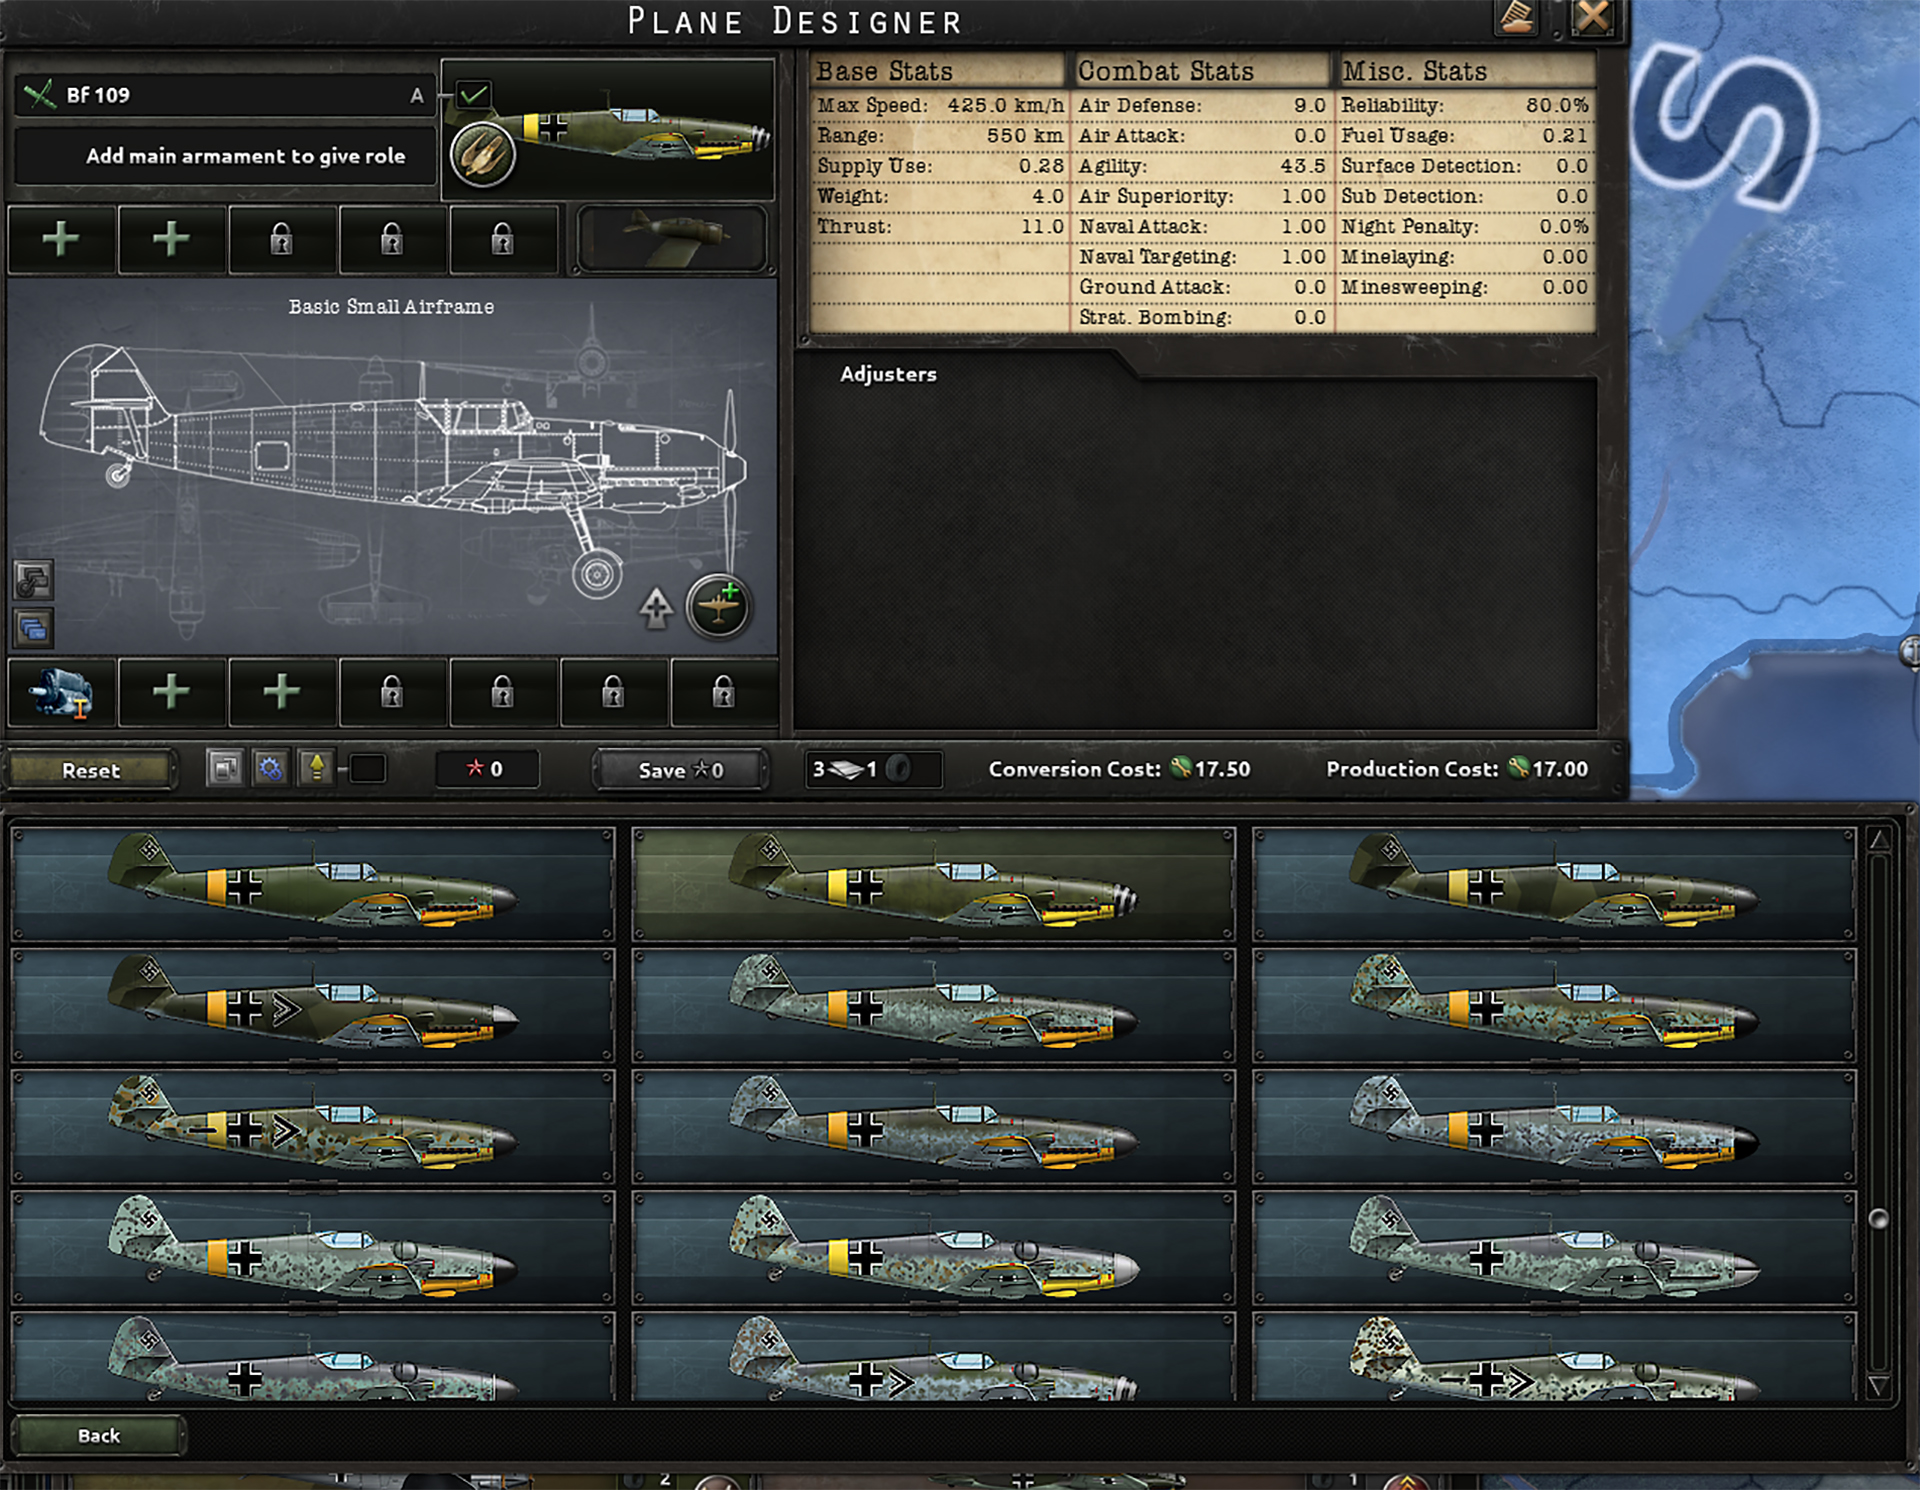Click the Save button
Image resolution: width=1920 pixels, height=1490 pixels.
click(680, 770)
